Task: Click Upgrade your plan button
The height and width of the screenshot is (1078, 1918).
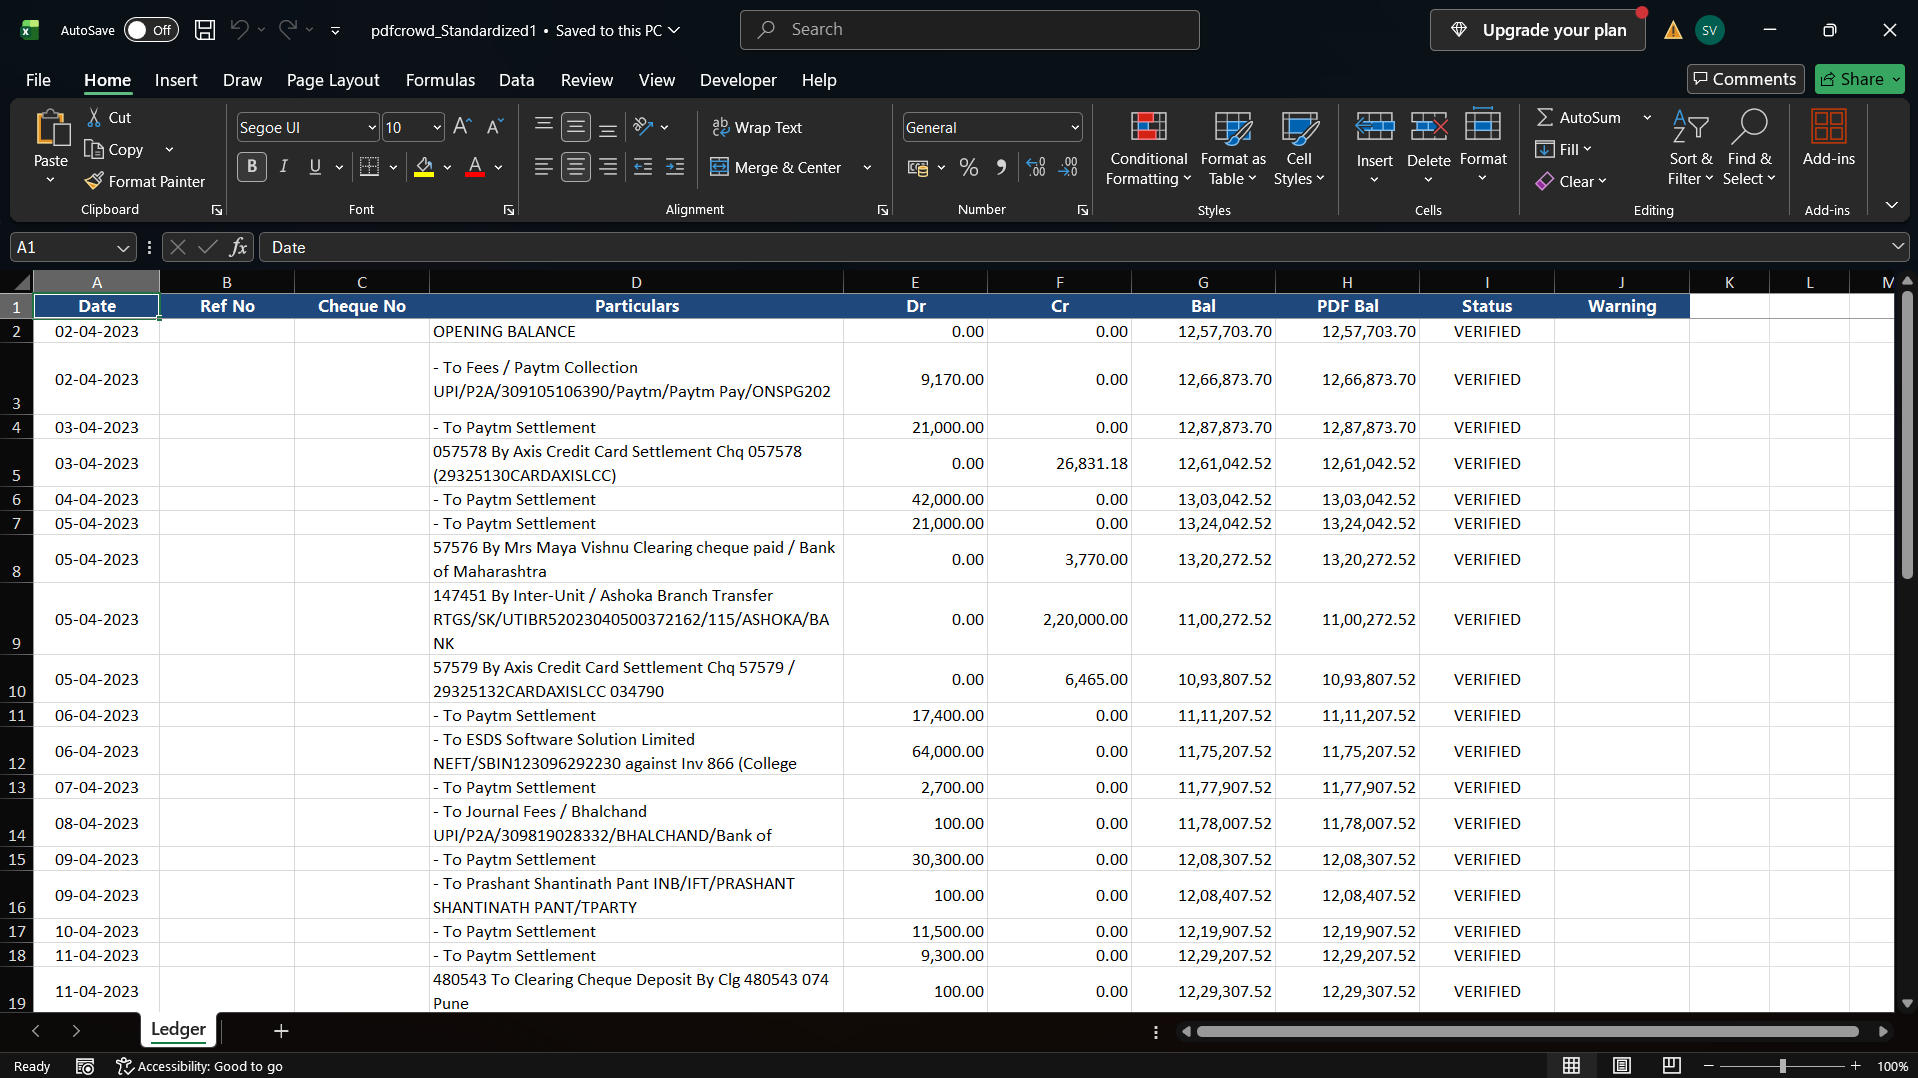Action: tap(1538, 30)
